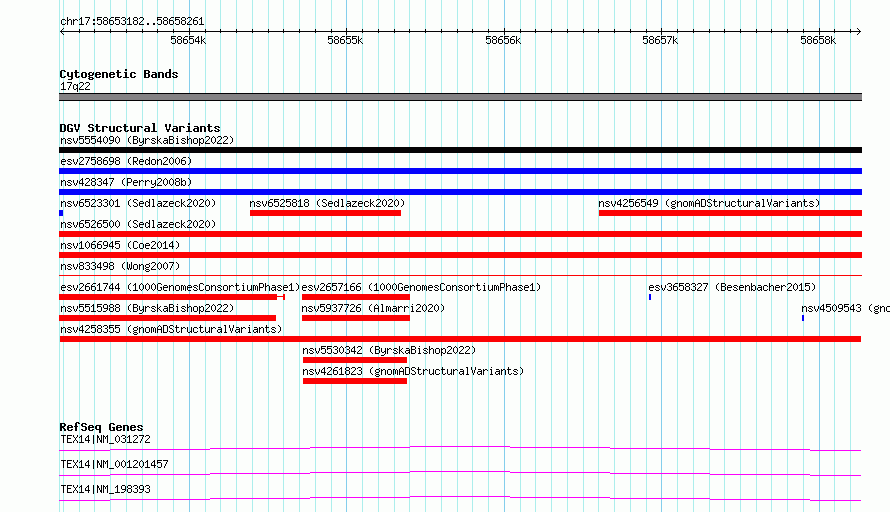Open transcript TEX14|NM_198393 label

point(106,489)
